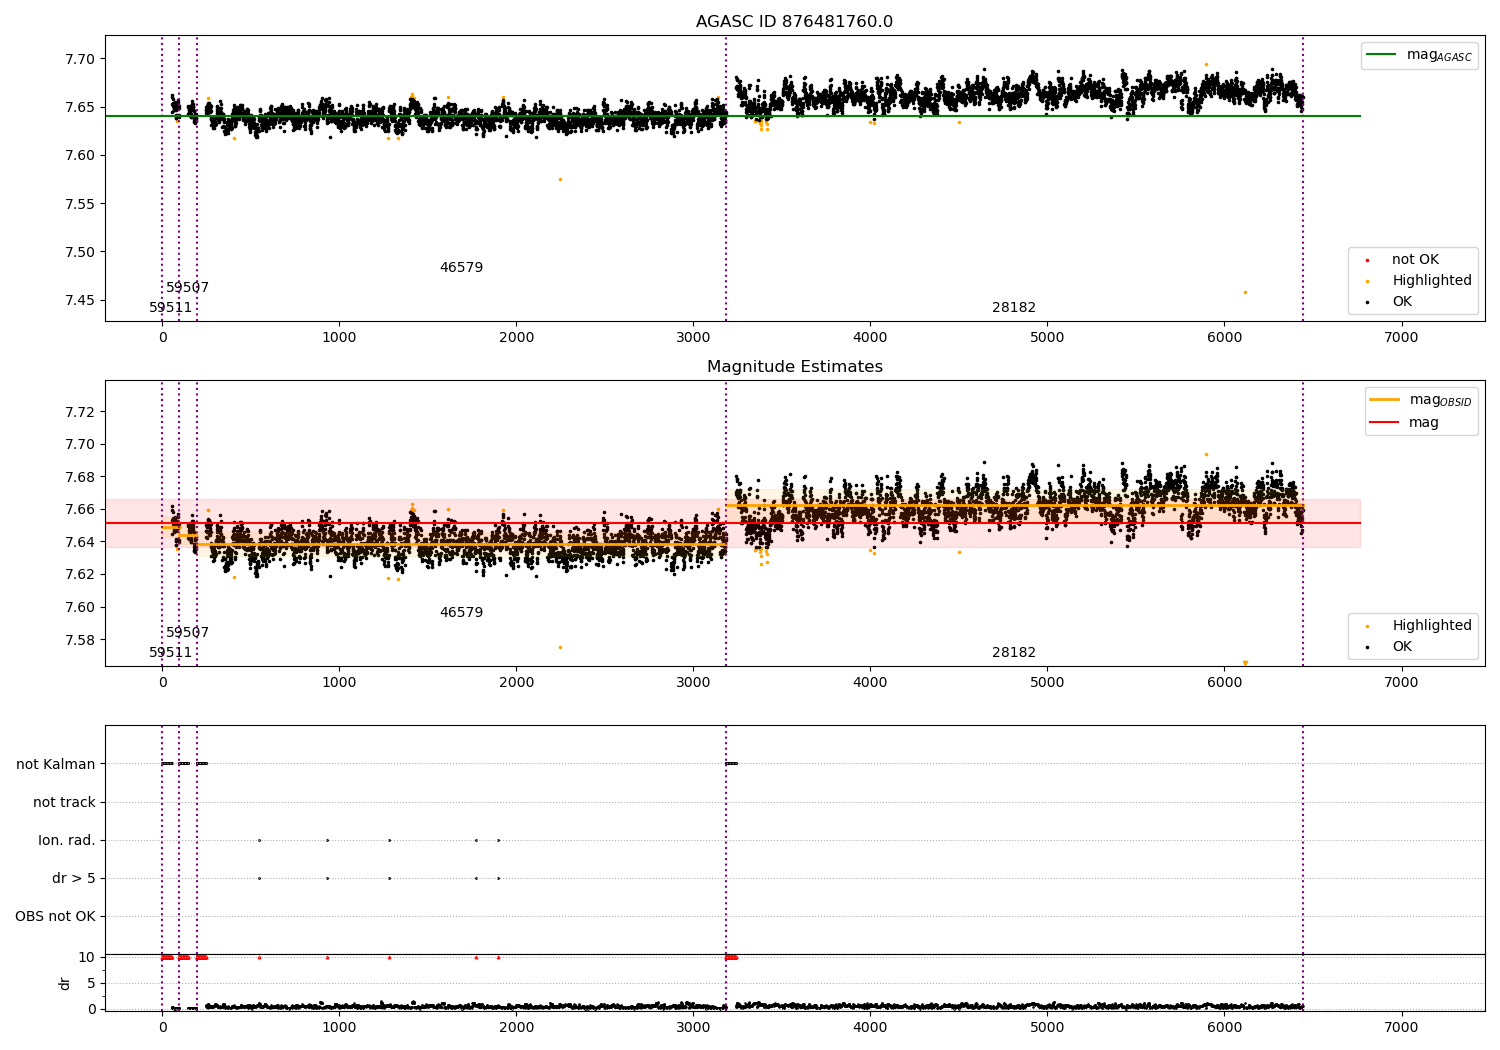Click 'OK' legend entry in top plot
1500x1050 pixels.
[1390, 302]
